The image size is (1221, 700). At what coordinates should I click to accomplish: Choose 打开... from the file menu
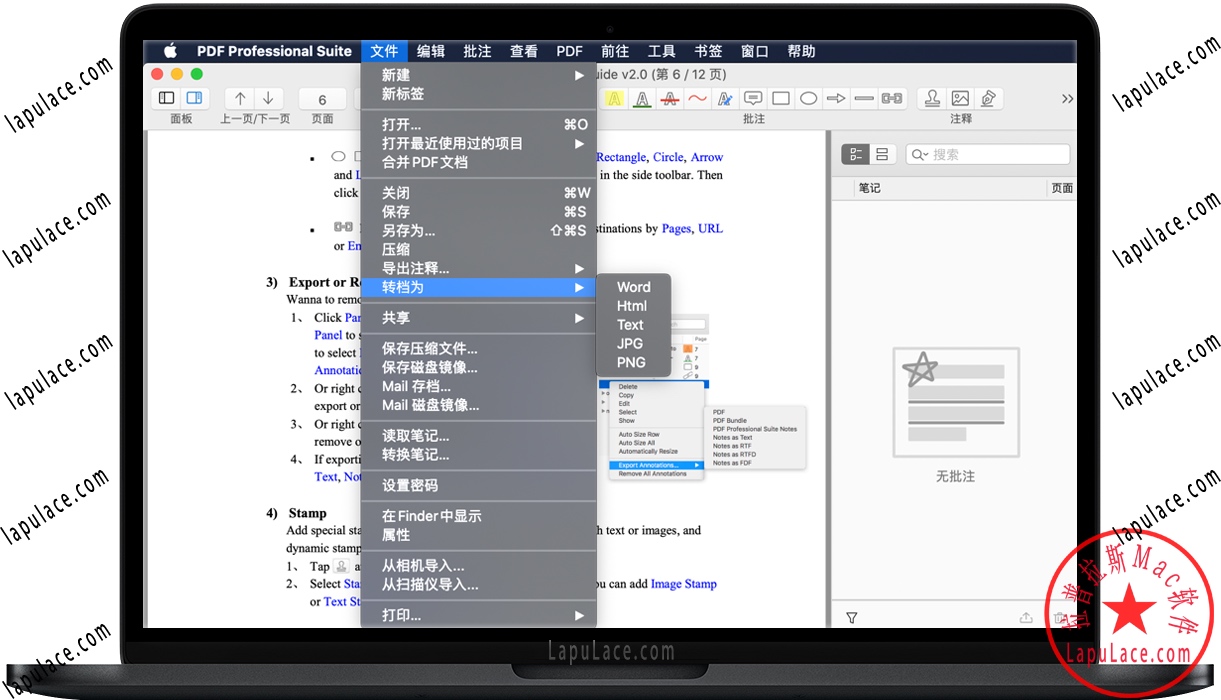[478, 125]
